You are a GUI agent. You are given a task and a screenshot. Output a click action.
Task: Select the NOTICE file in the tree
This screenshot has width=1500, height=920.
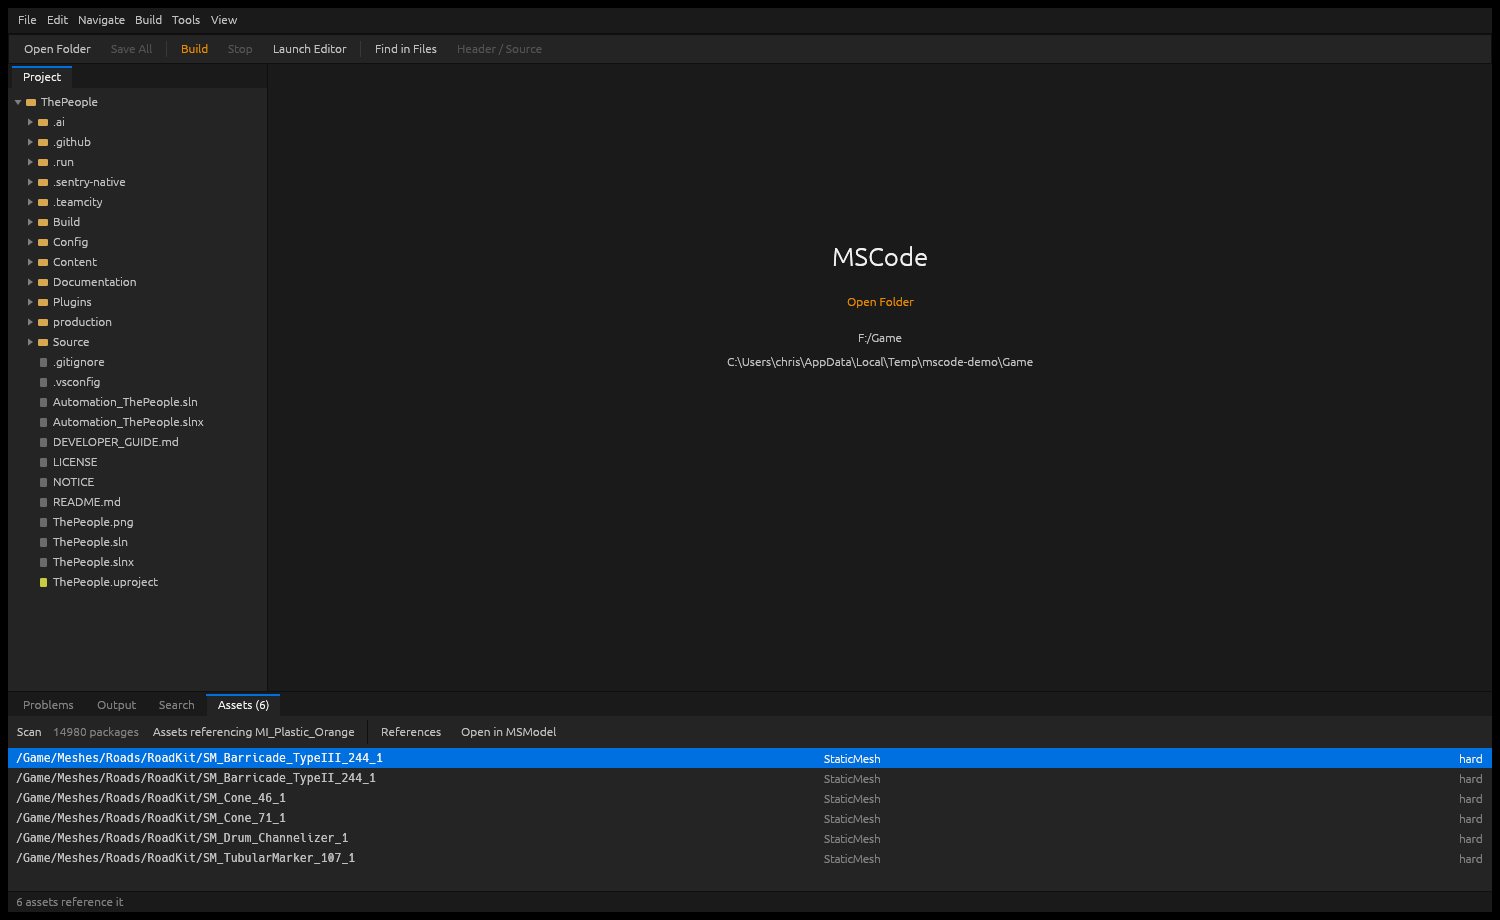(73, 482)
